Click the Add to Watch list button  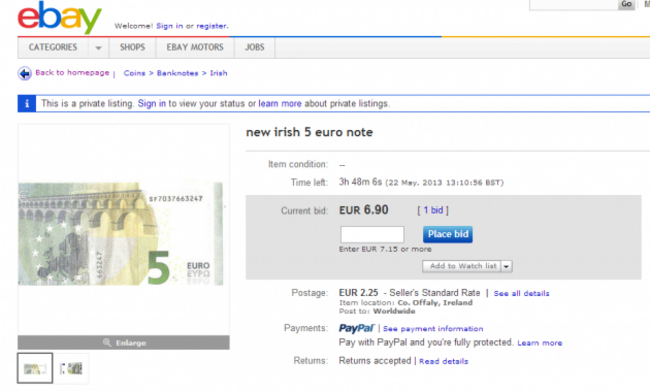pos(462,266)
